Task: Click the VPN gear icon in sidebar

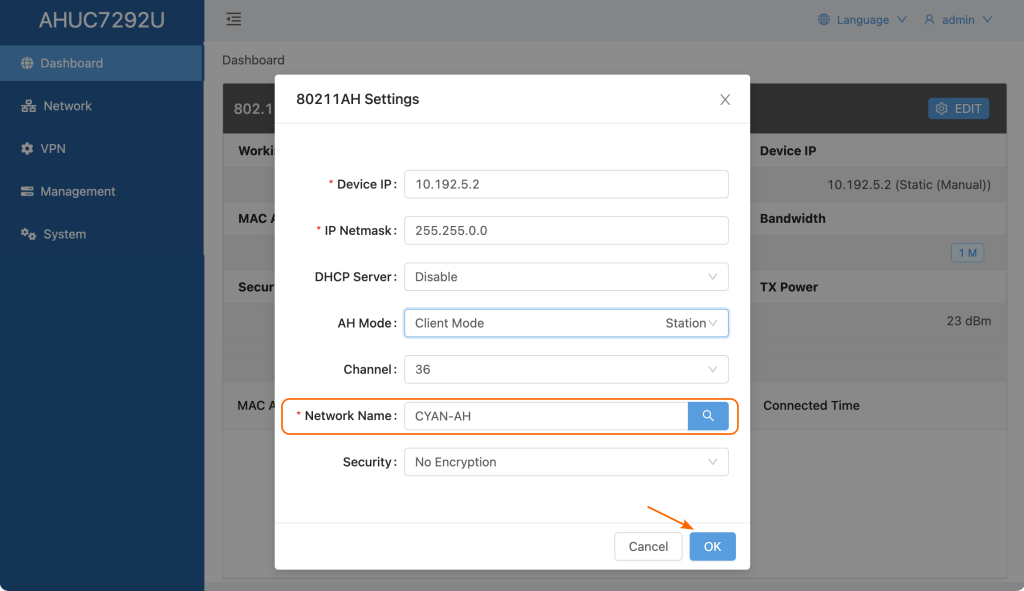Action: pyautogui.click(x=27, y=149)
